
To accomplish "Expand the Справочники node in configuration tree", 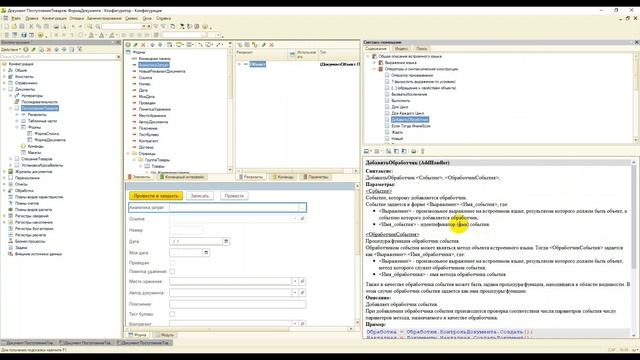I will tap(4, 83).
